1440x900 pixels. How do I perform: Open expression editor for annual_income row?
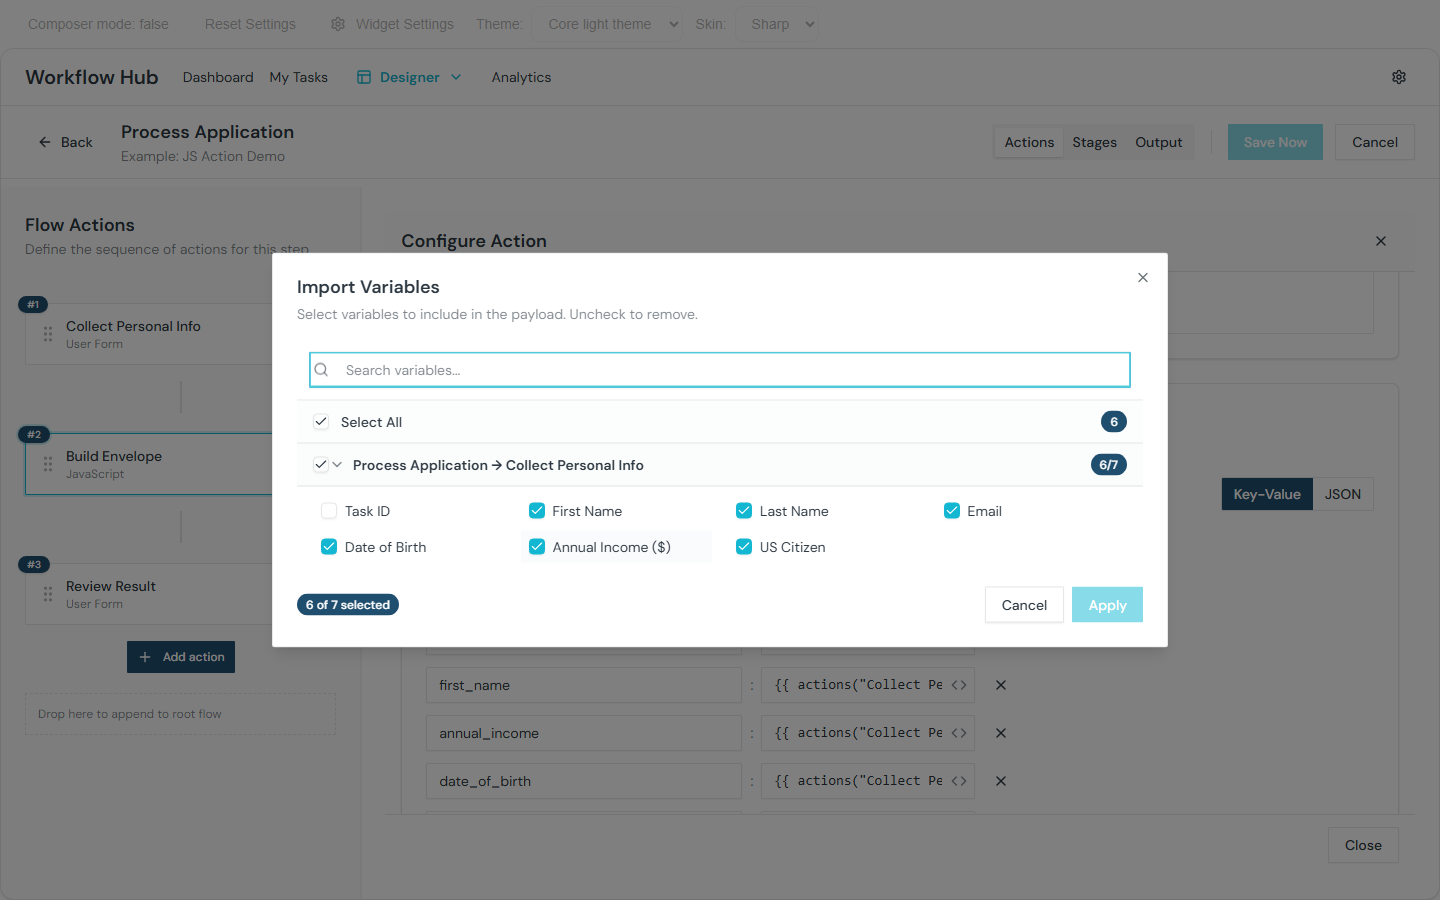click(959, 733)
